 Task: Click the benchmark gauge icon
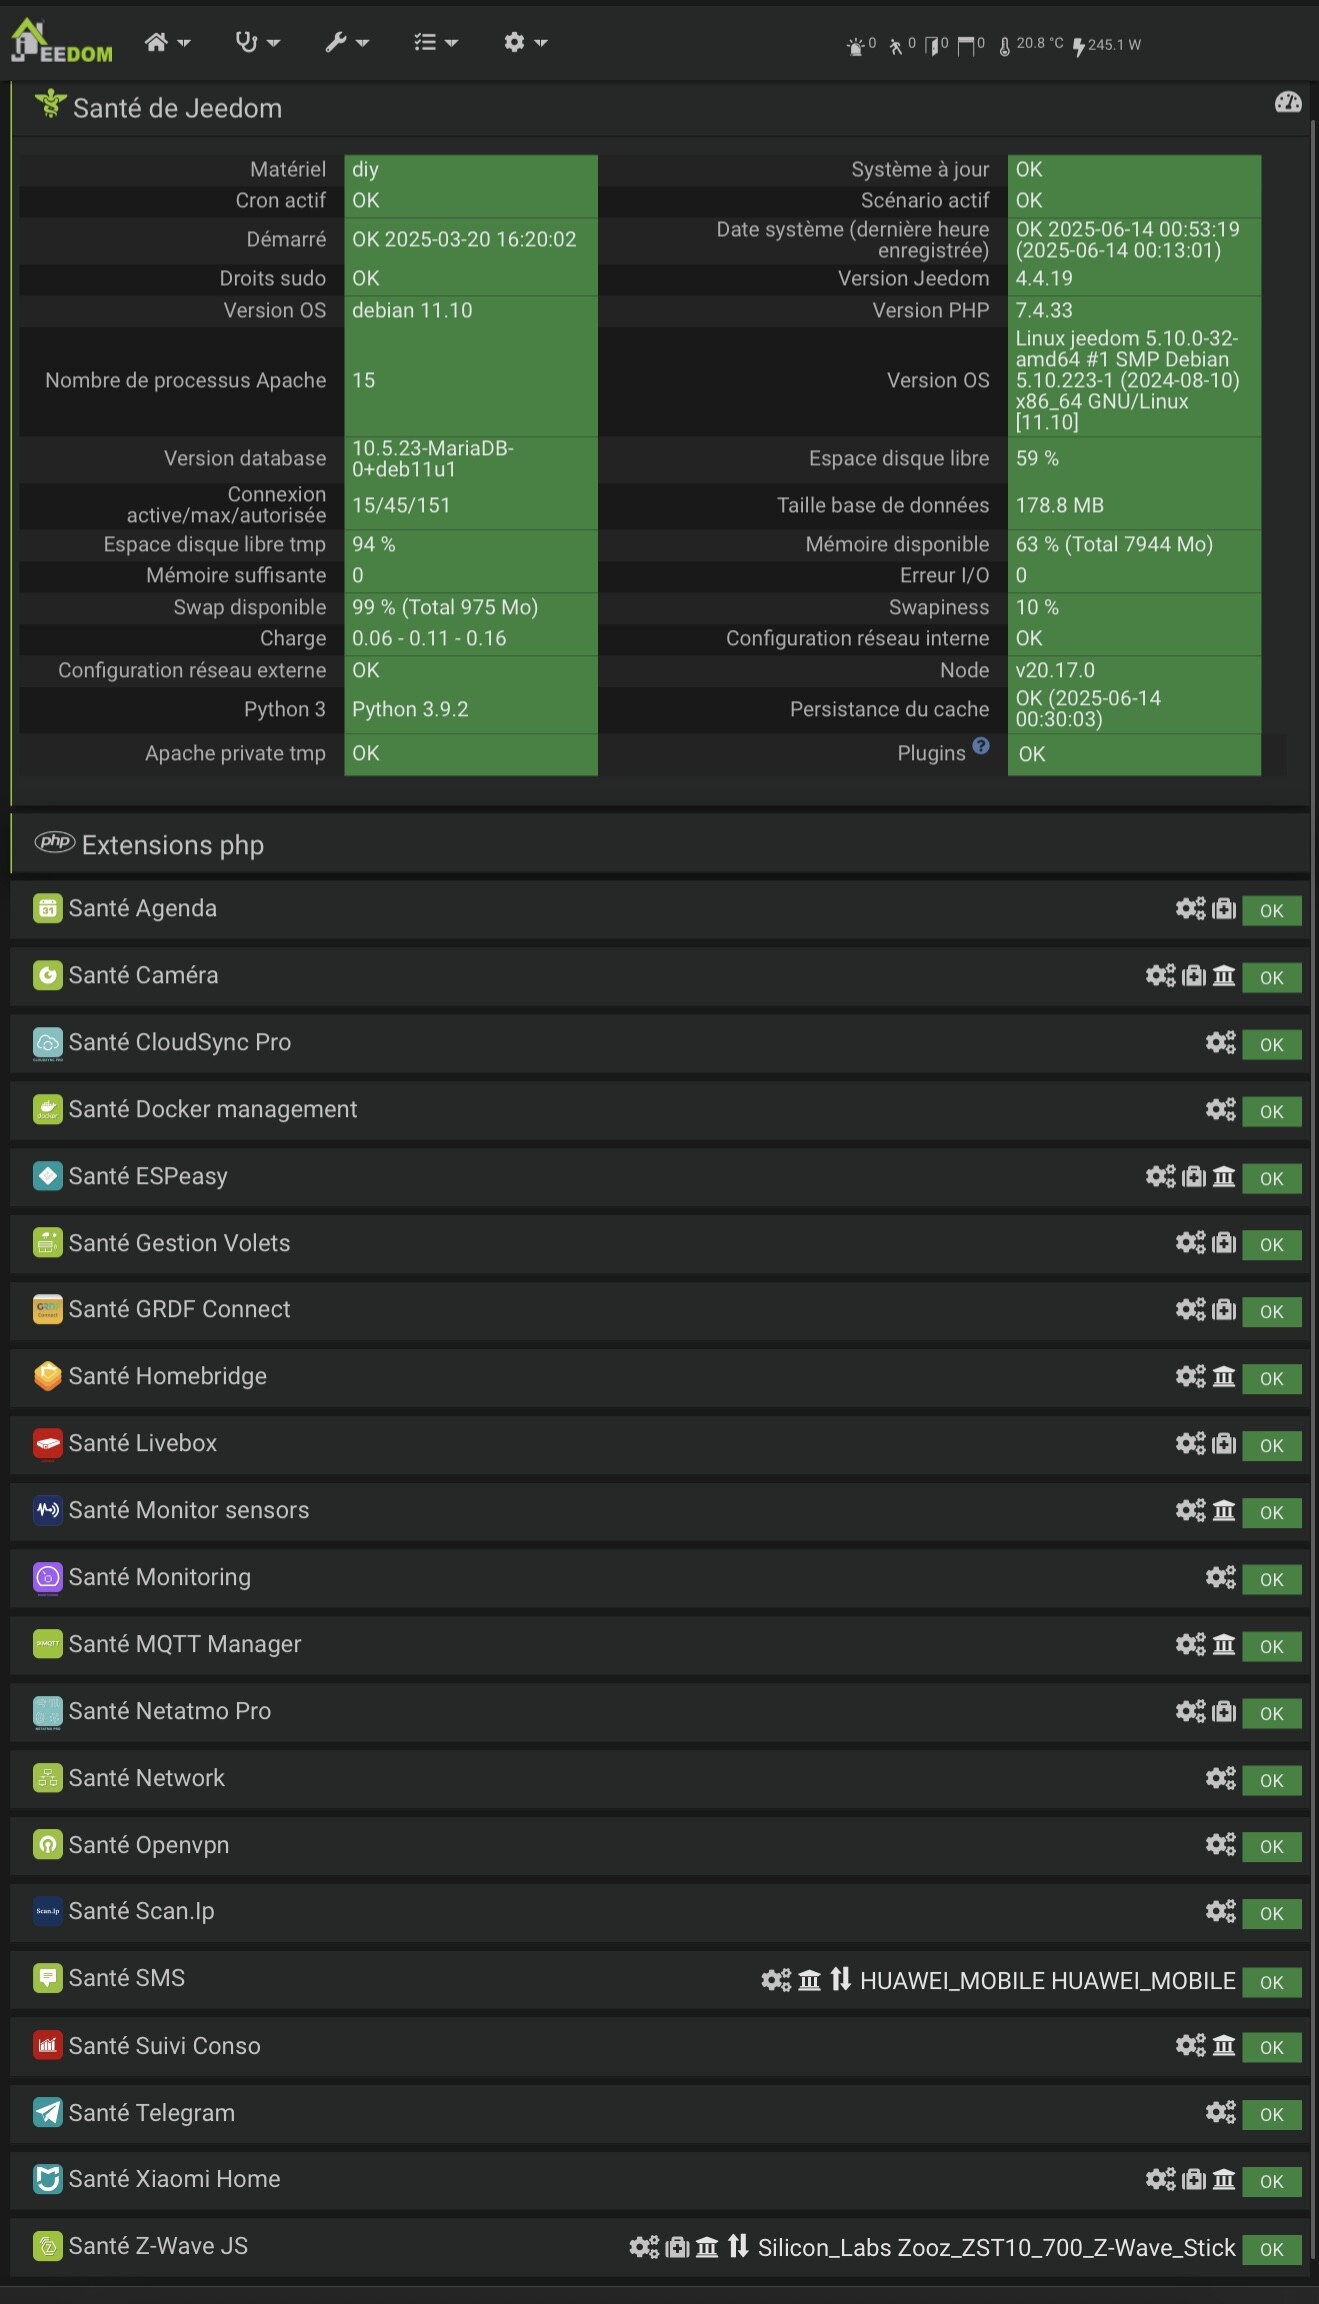coord(1288,102)
